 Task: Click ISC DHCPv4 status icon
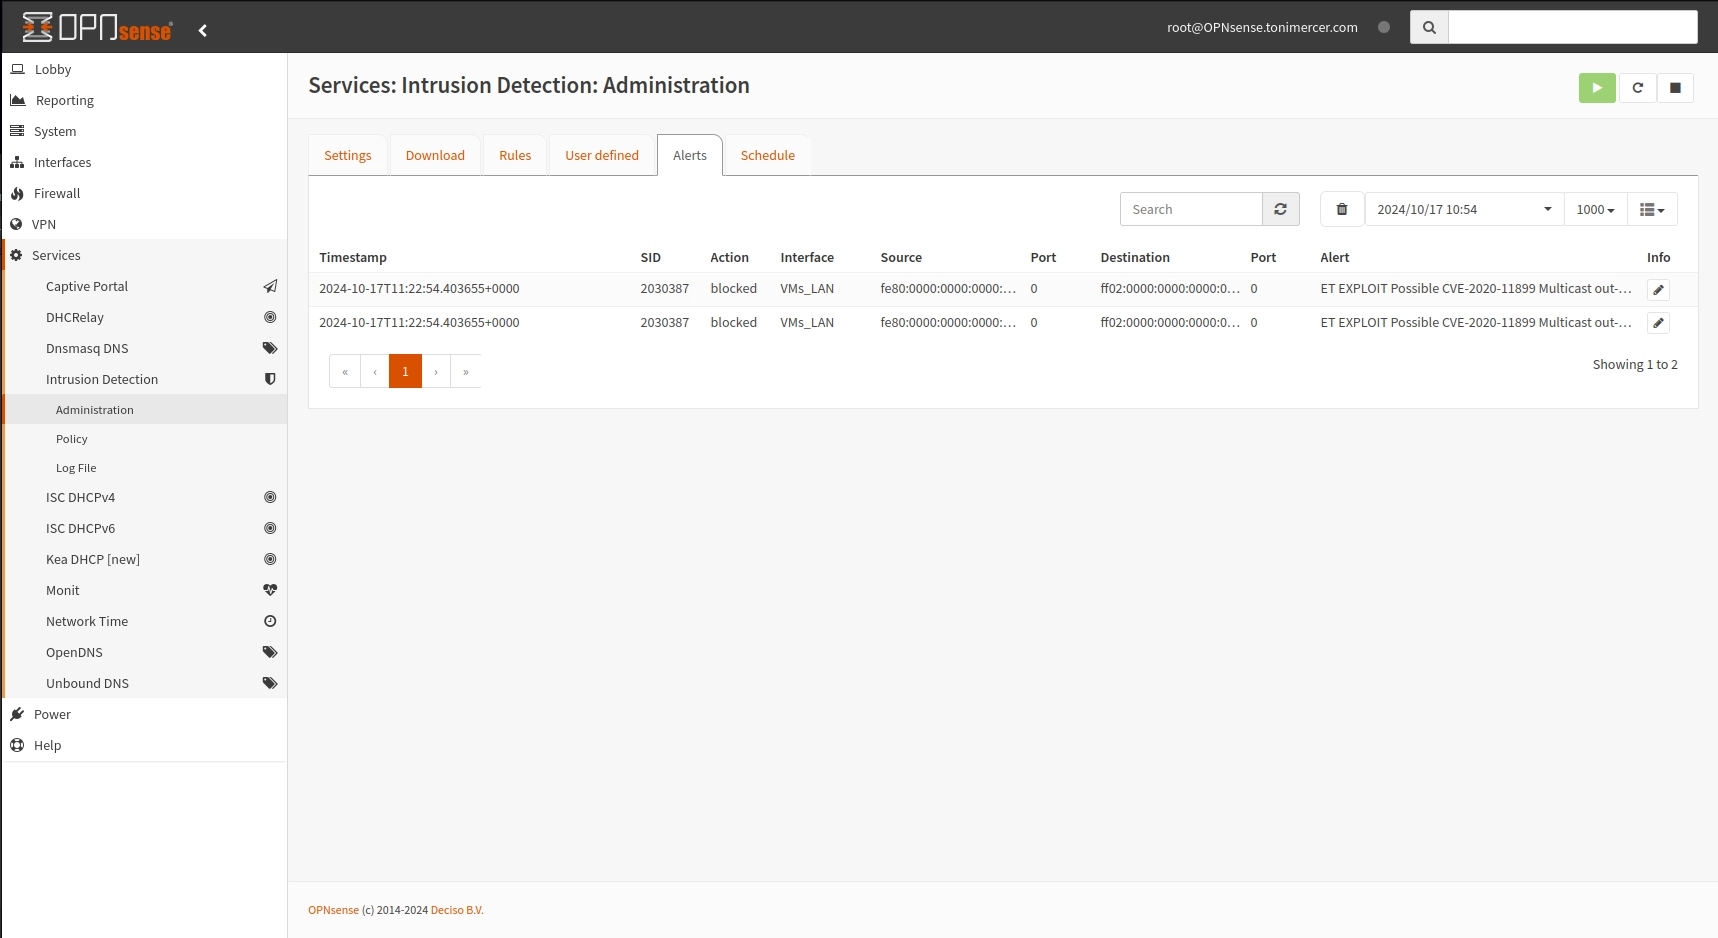270,497
